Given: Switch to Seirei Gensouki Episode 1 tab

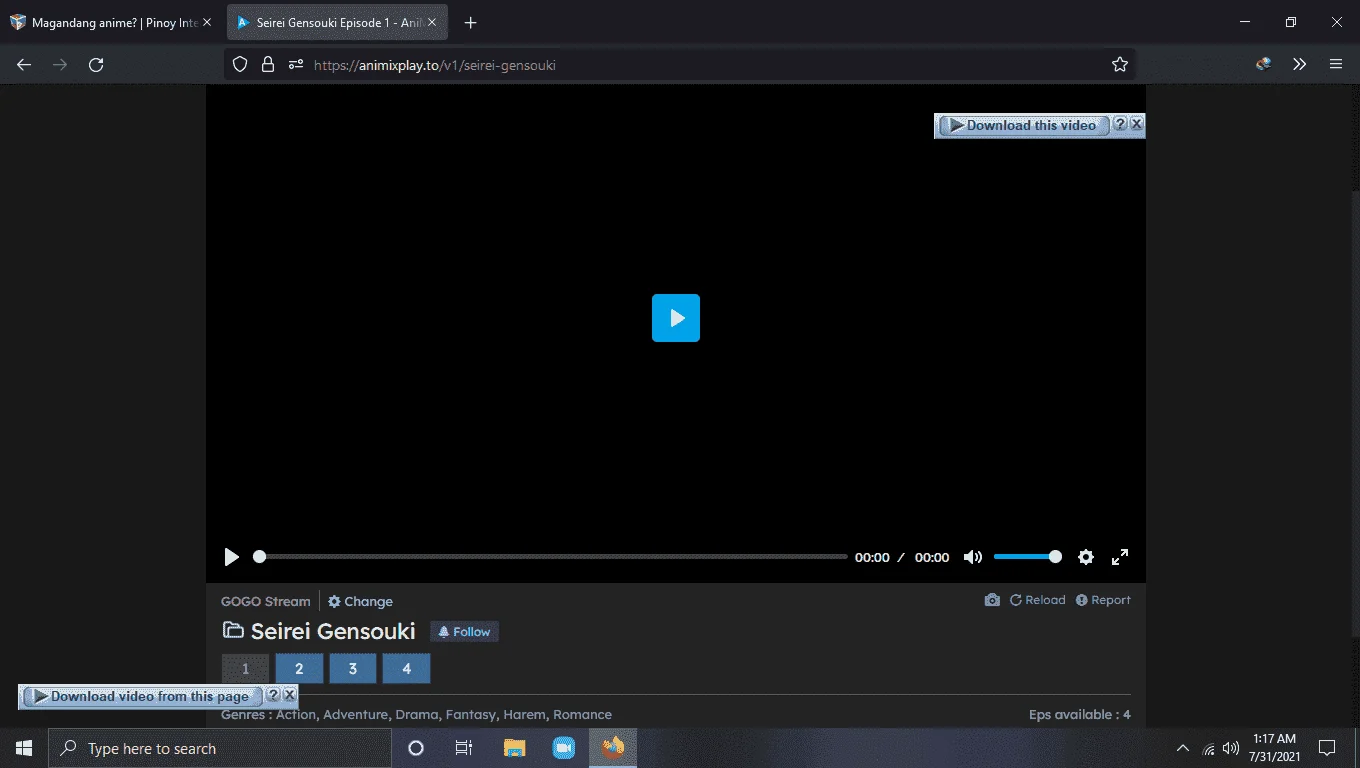Looking at the screenshot, I should (x=337, y=22).
